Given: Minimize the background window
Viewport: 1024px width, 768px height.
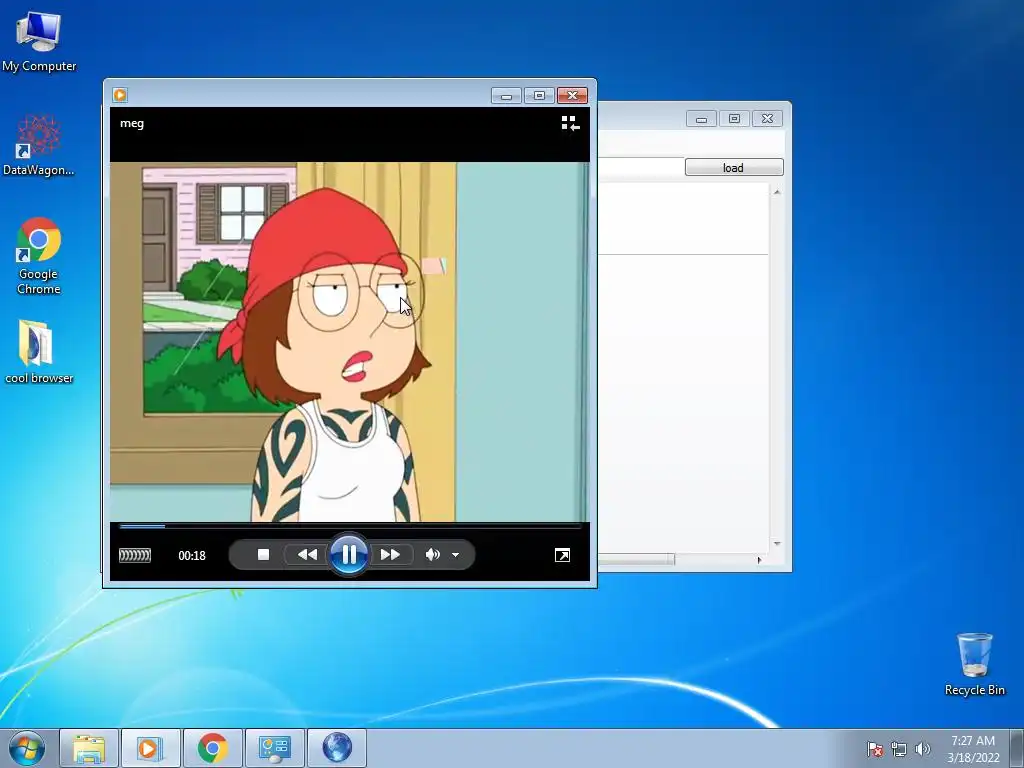Looking at the screenshot, I should (x=701, y=119).
